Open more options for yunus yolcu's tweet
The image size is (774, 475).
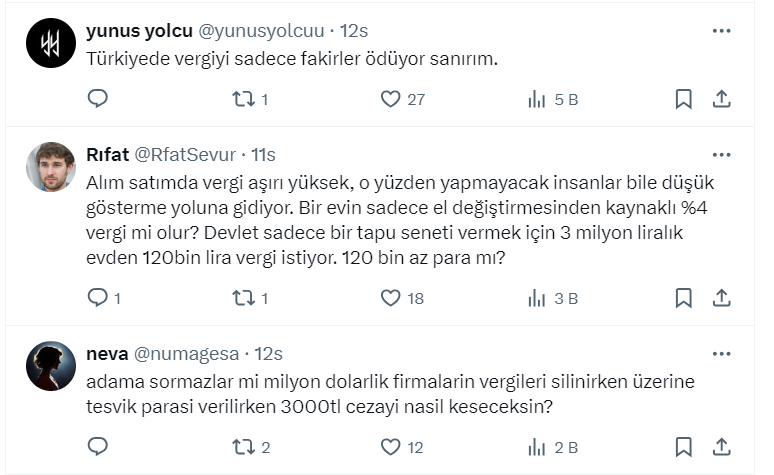(721, 31)
